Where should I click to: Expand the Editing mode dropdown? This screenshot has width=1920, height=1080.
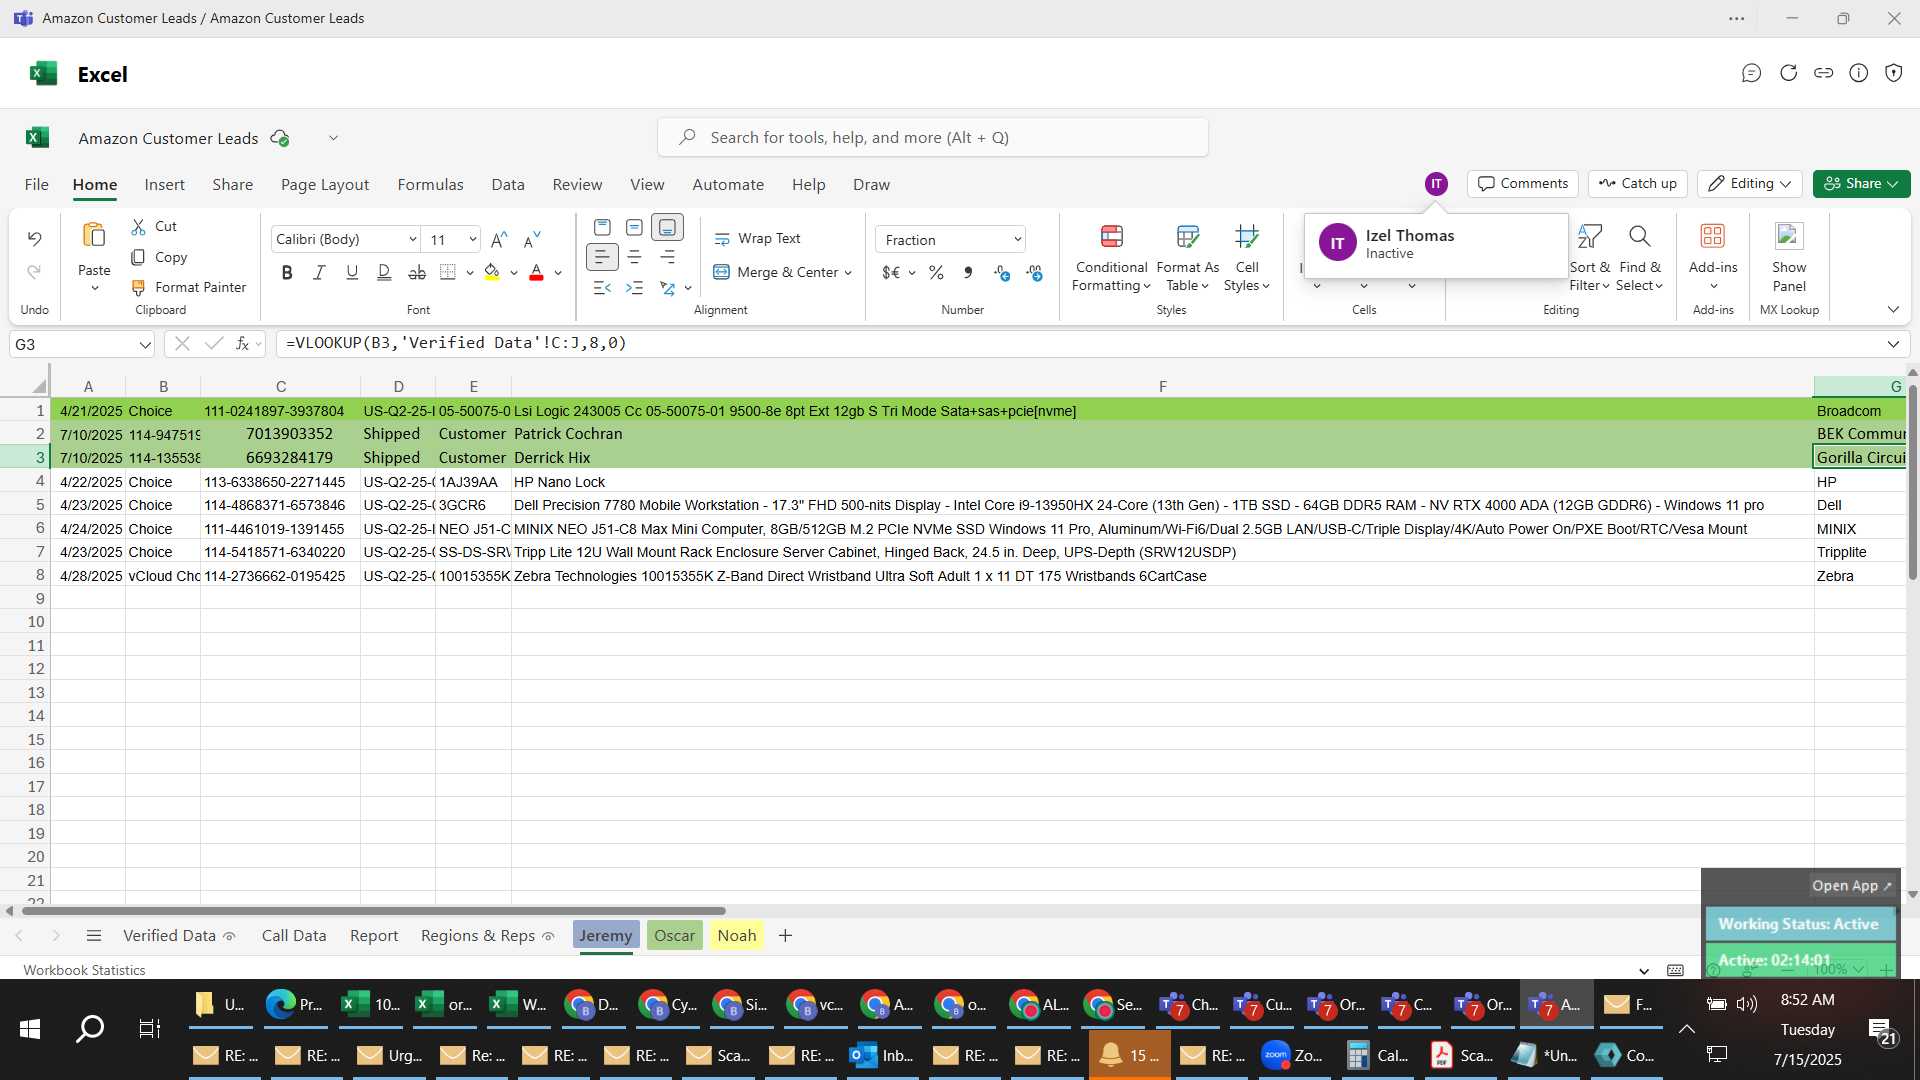1785,184
